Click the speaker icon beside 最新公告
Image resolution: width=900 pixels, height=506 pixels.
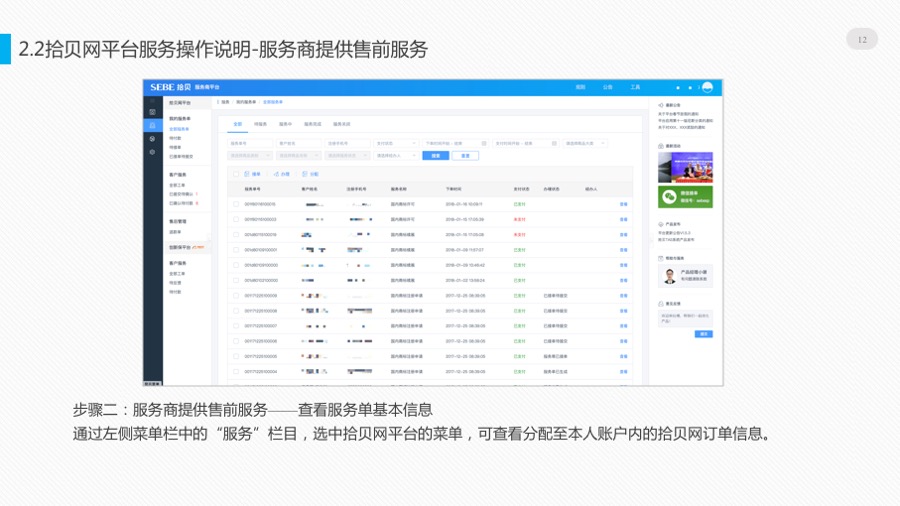661,106
